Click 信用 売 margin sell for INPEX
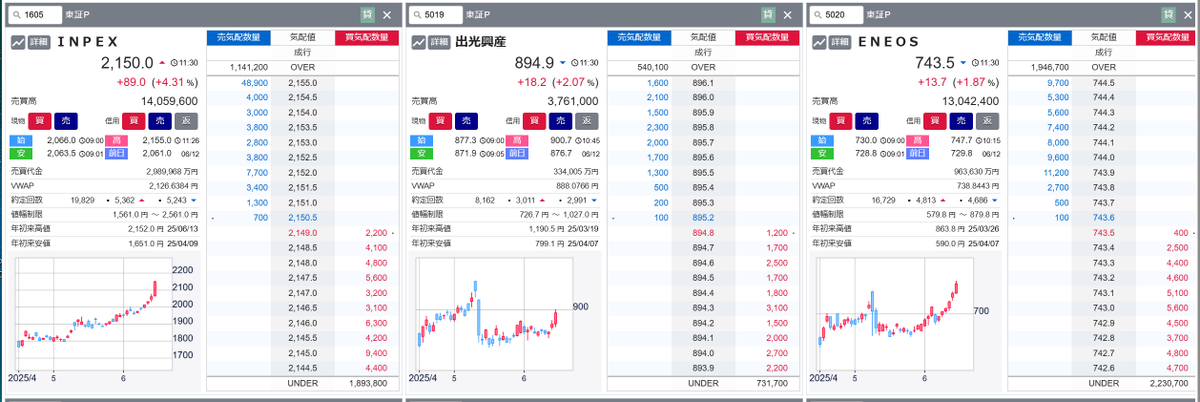 click(x=159, y=120)
